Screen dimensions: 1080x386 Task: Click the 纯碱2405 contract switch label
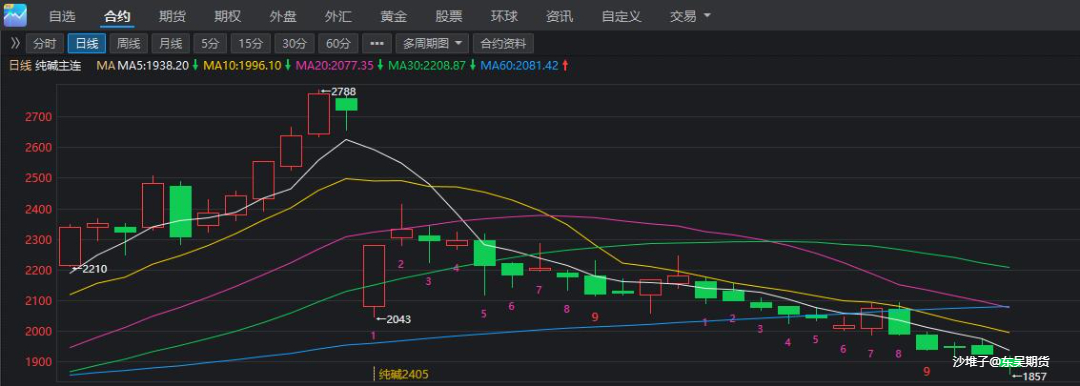point(404,374)
